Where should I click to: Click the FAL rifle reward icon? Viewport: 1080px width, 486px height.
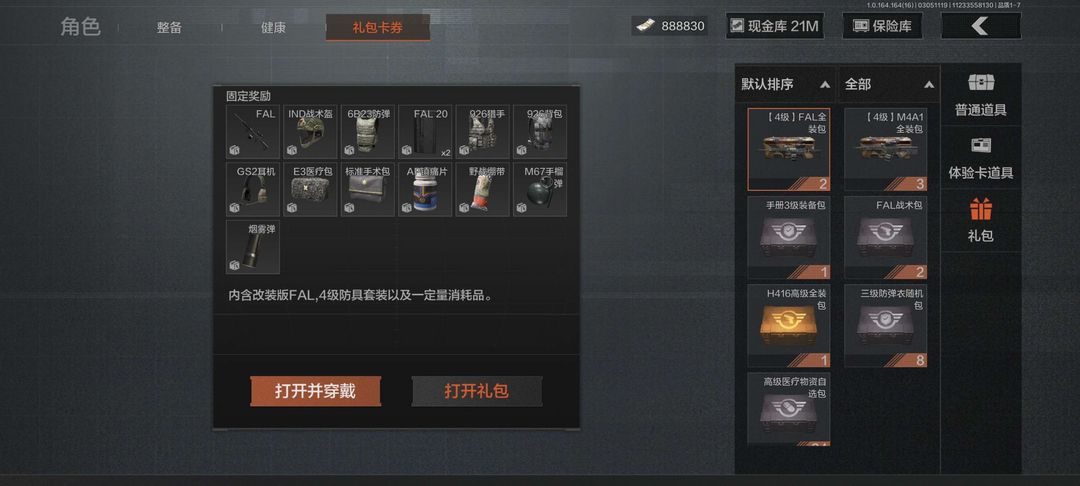[252, 131]
